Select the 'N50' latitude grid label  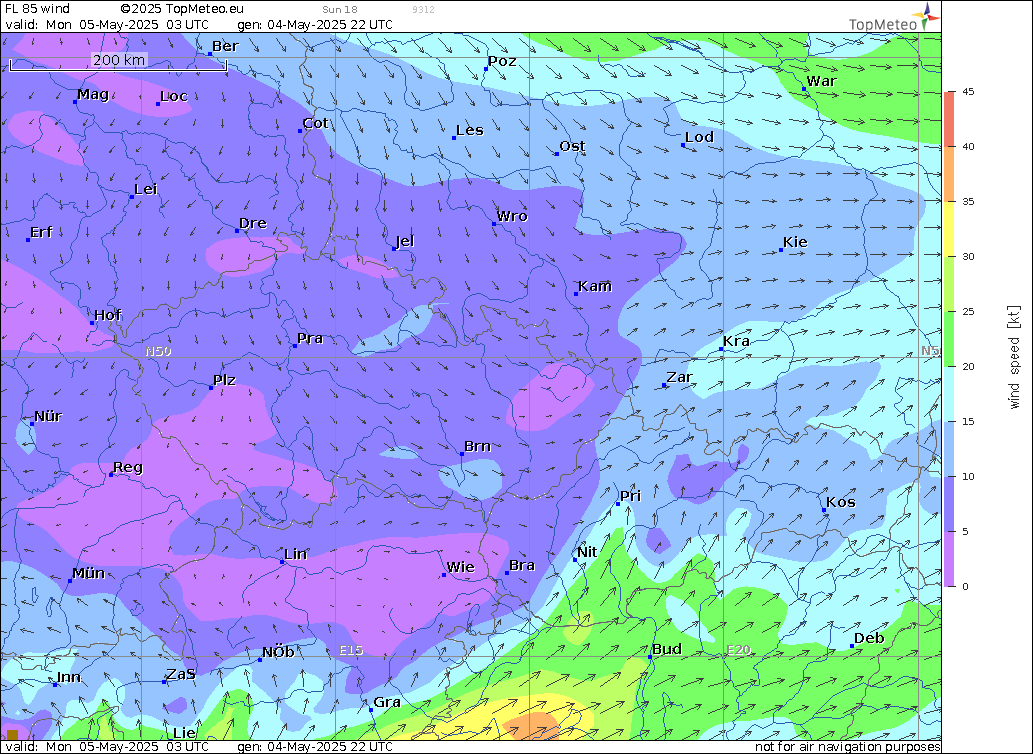[x=158, y=351]
